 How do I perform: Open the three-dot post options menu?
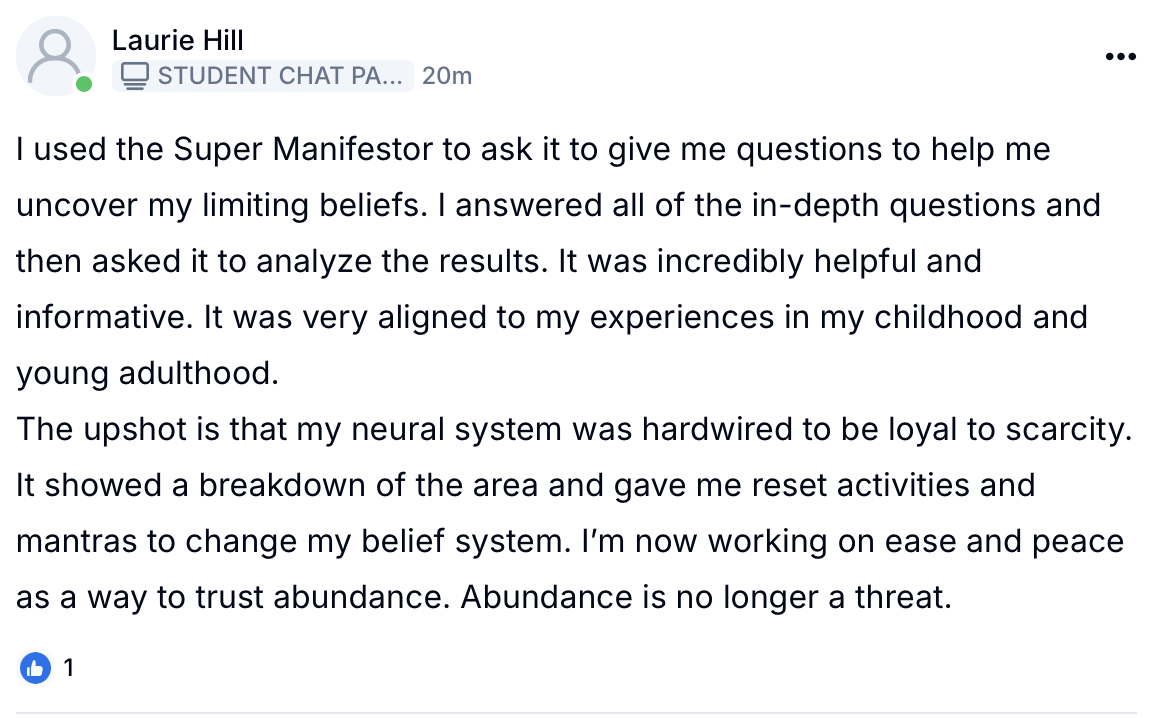[x=1121, y=57]
